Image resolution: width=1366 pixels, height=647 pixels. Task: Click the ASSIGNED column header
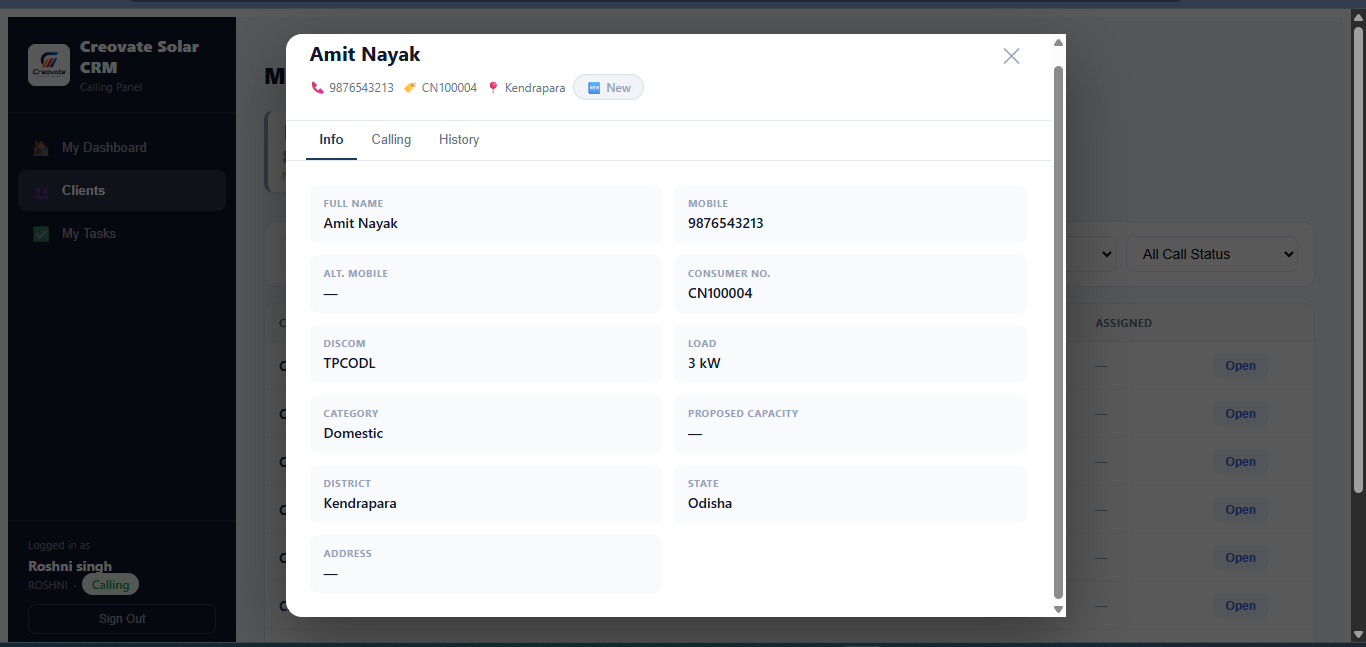(x=1124, y=324)
